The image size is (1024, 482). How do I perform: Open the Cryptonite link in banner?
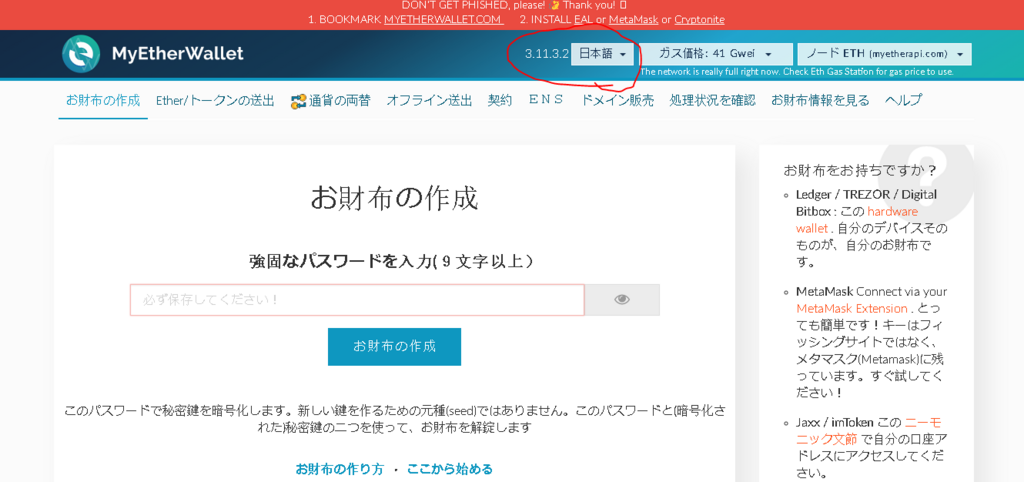[699, 20]
